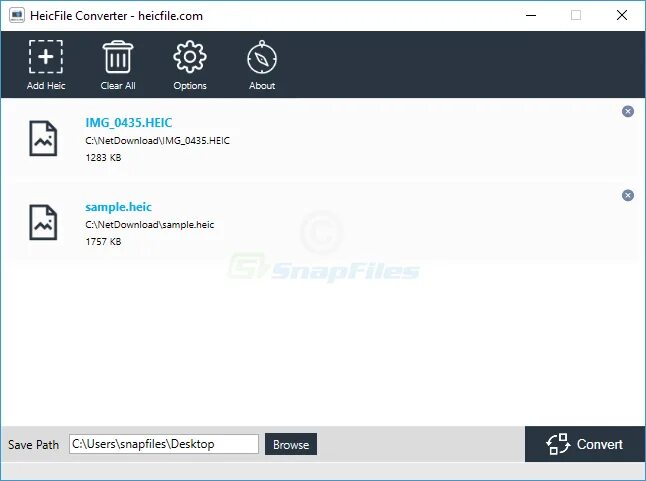646x481 pixels.
Task: Close the HeicFile Converter window
Action: (622, 16)
